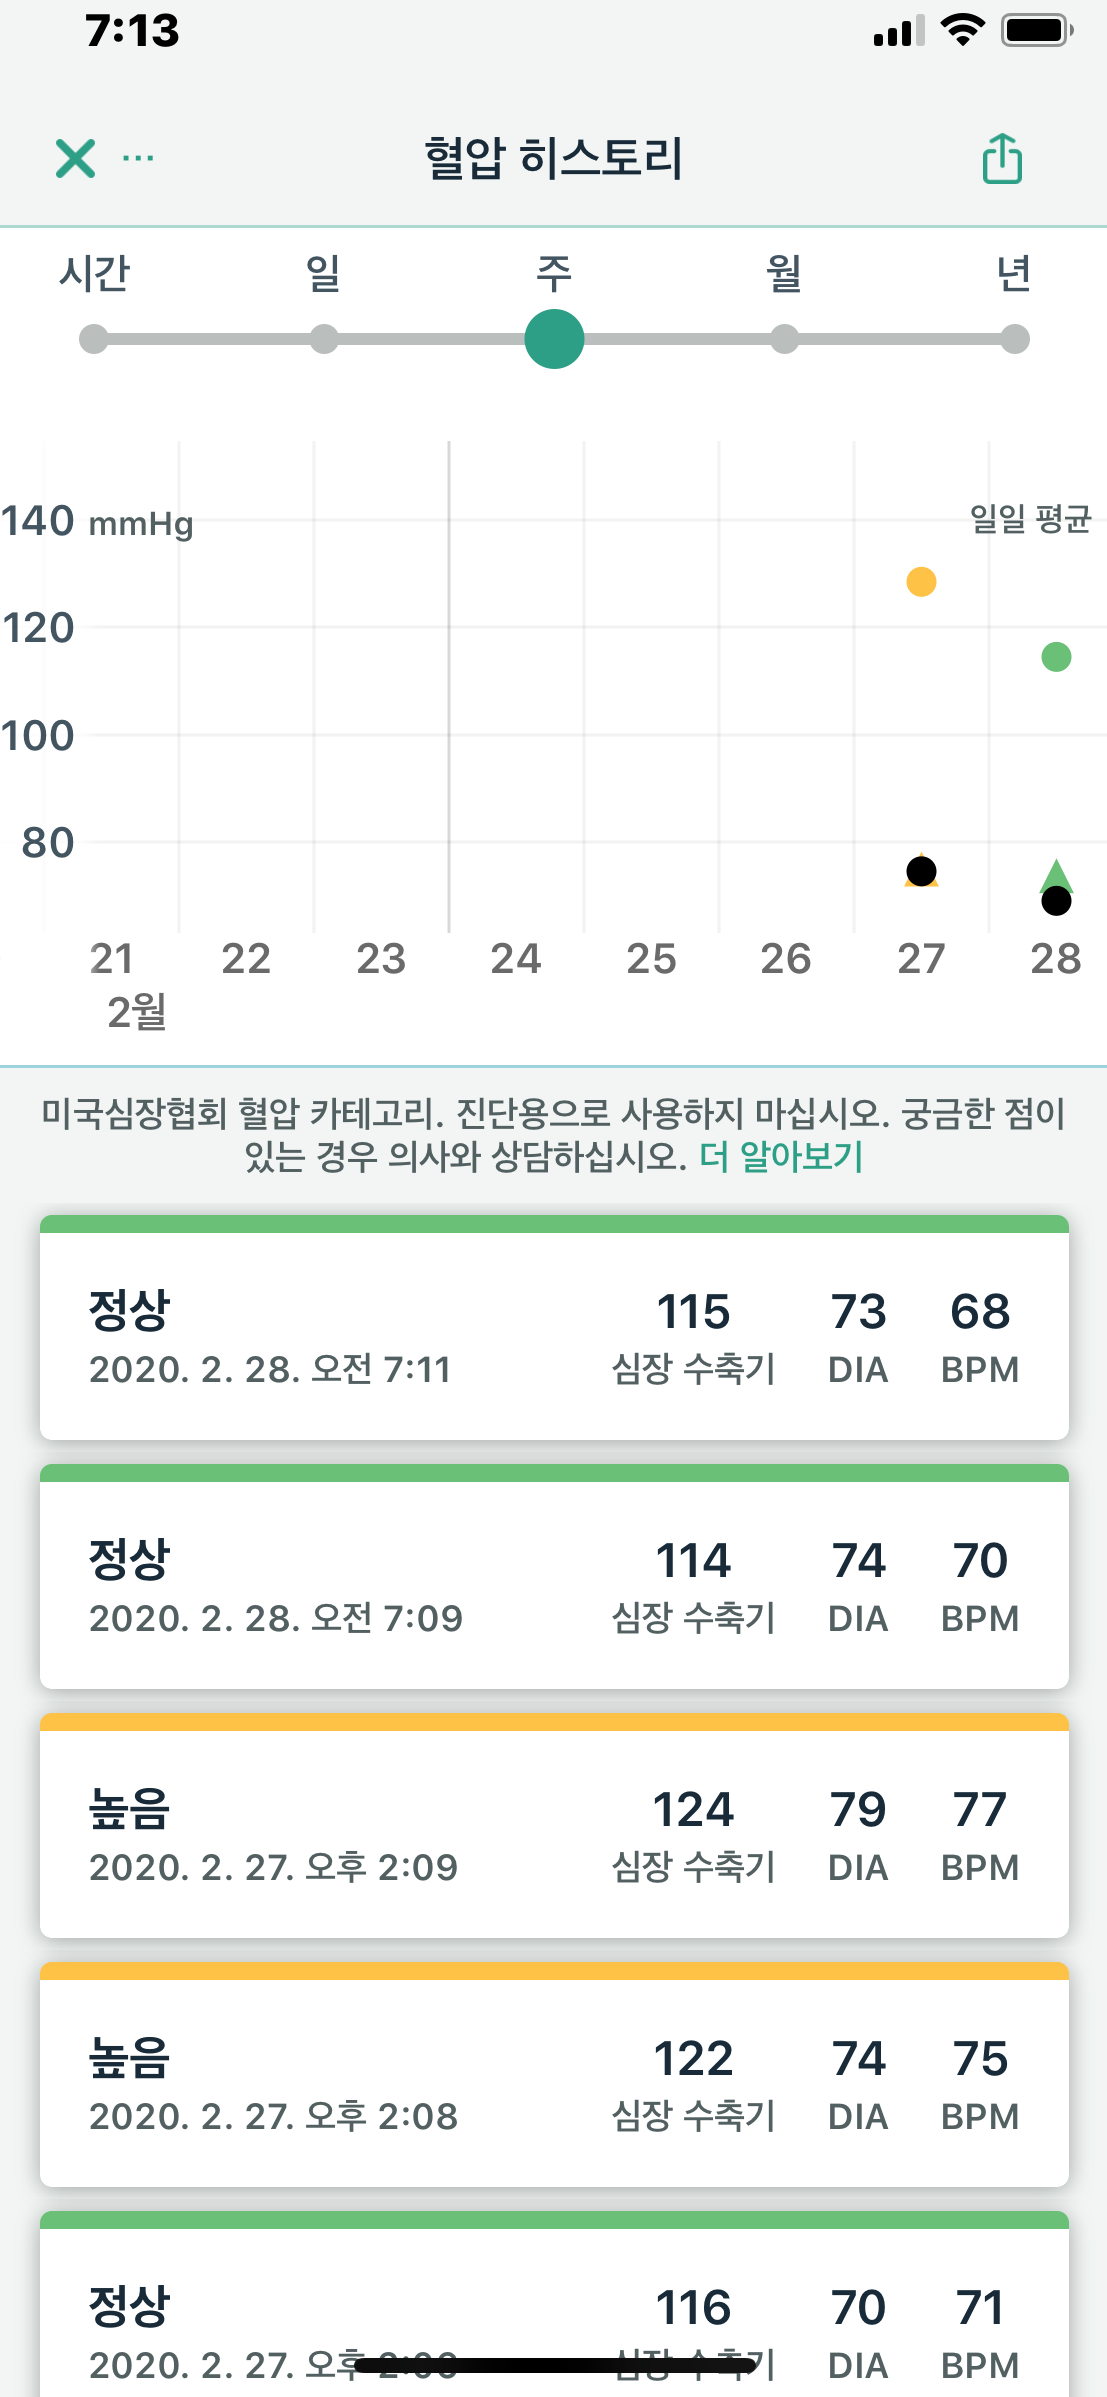Switch range to 월 (month)
Image resolution: width=1107 pixels, height=2397 pixels.
point(785,339)
